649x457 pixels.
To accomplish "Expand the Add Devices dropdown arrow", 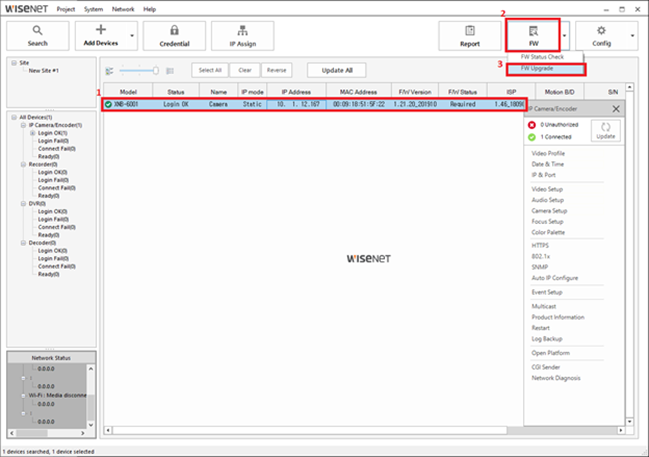I will (131, 36).
